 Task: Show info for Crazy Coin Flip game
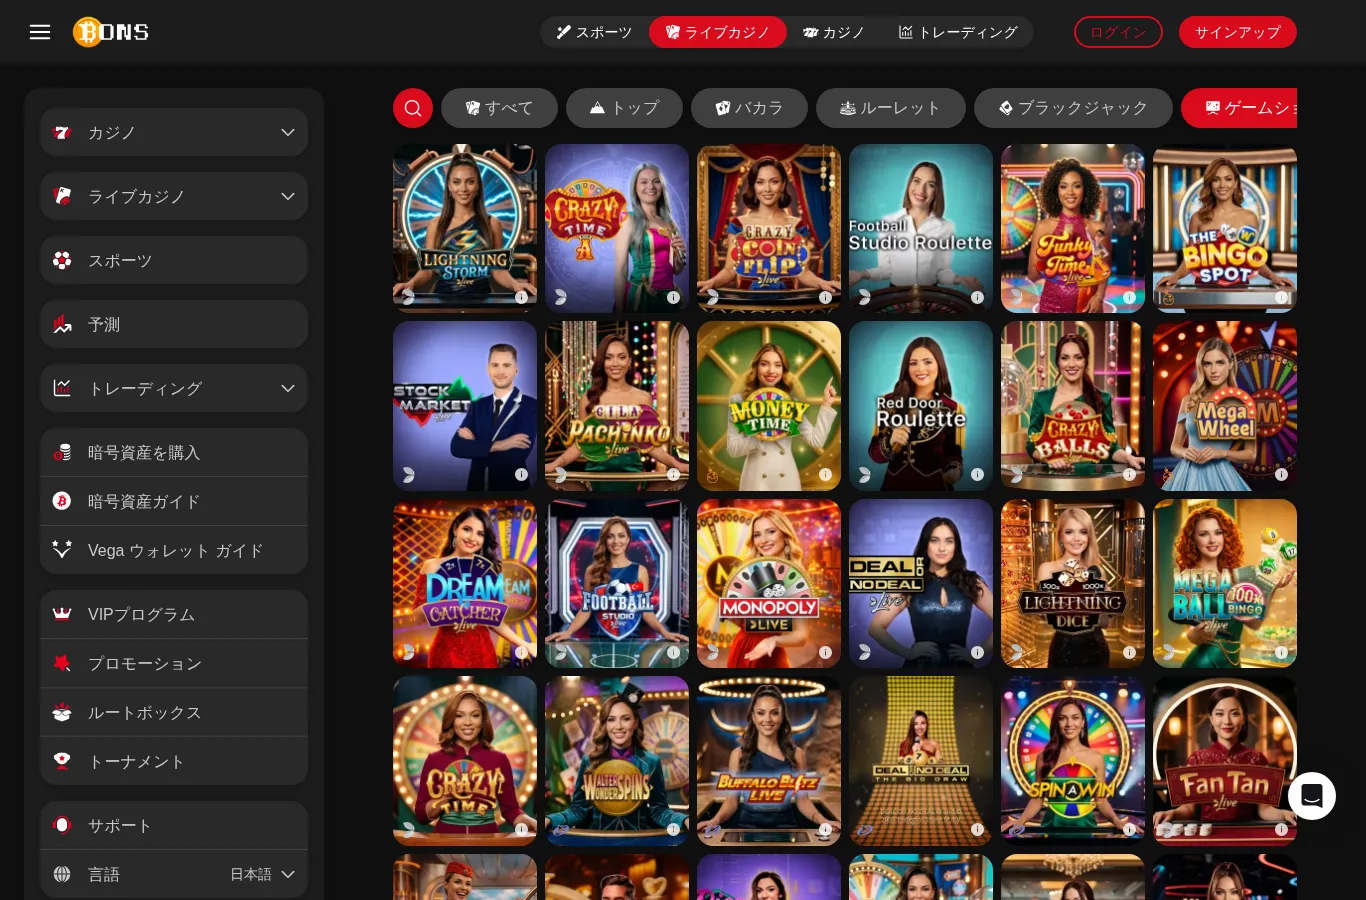pos(825,297)
